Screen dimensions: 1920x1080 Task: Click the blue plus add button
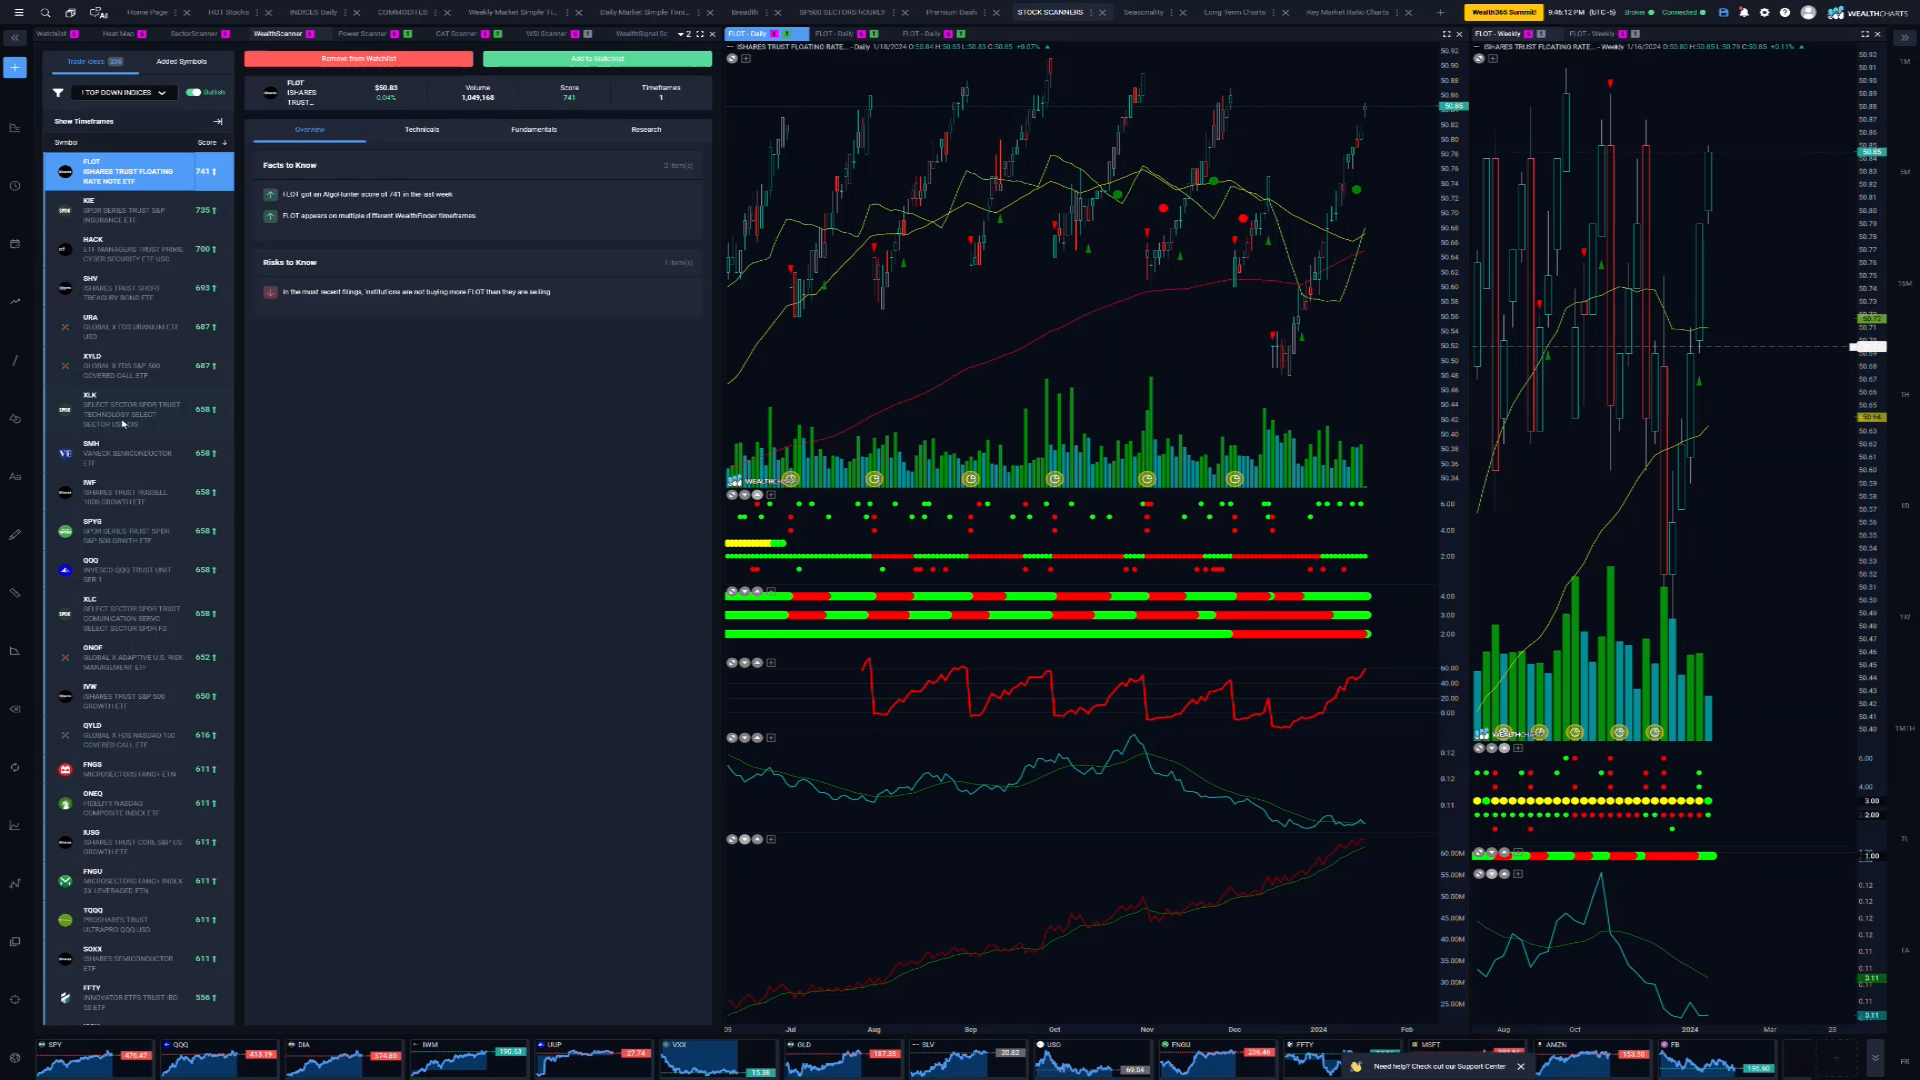pyautogui.click(x=15, y=67)
